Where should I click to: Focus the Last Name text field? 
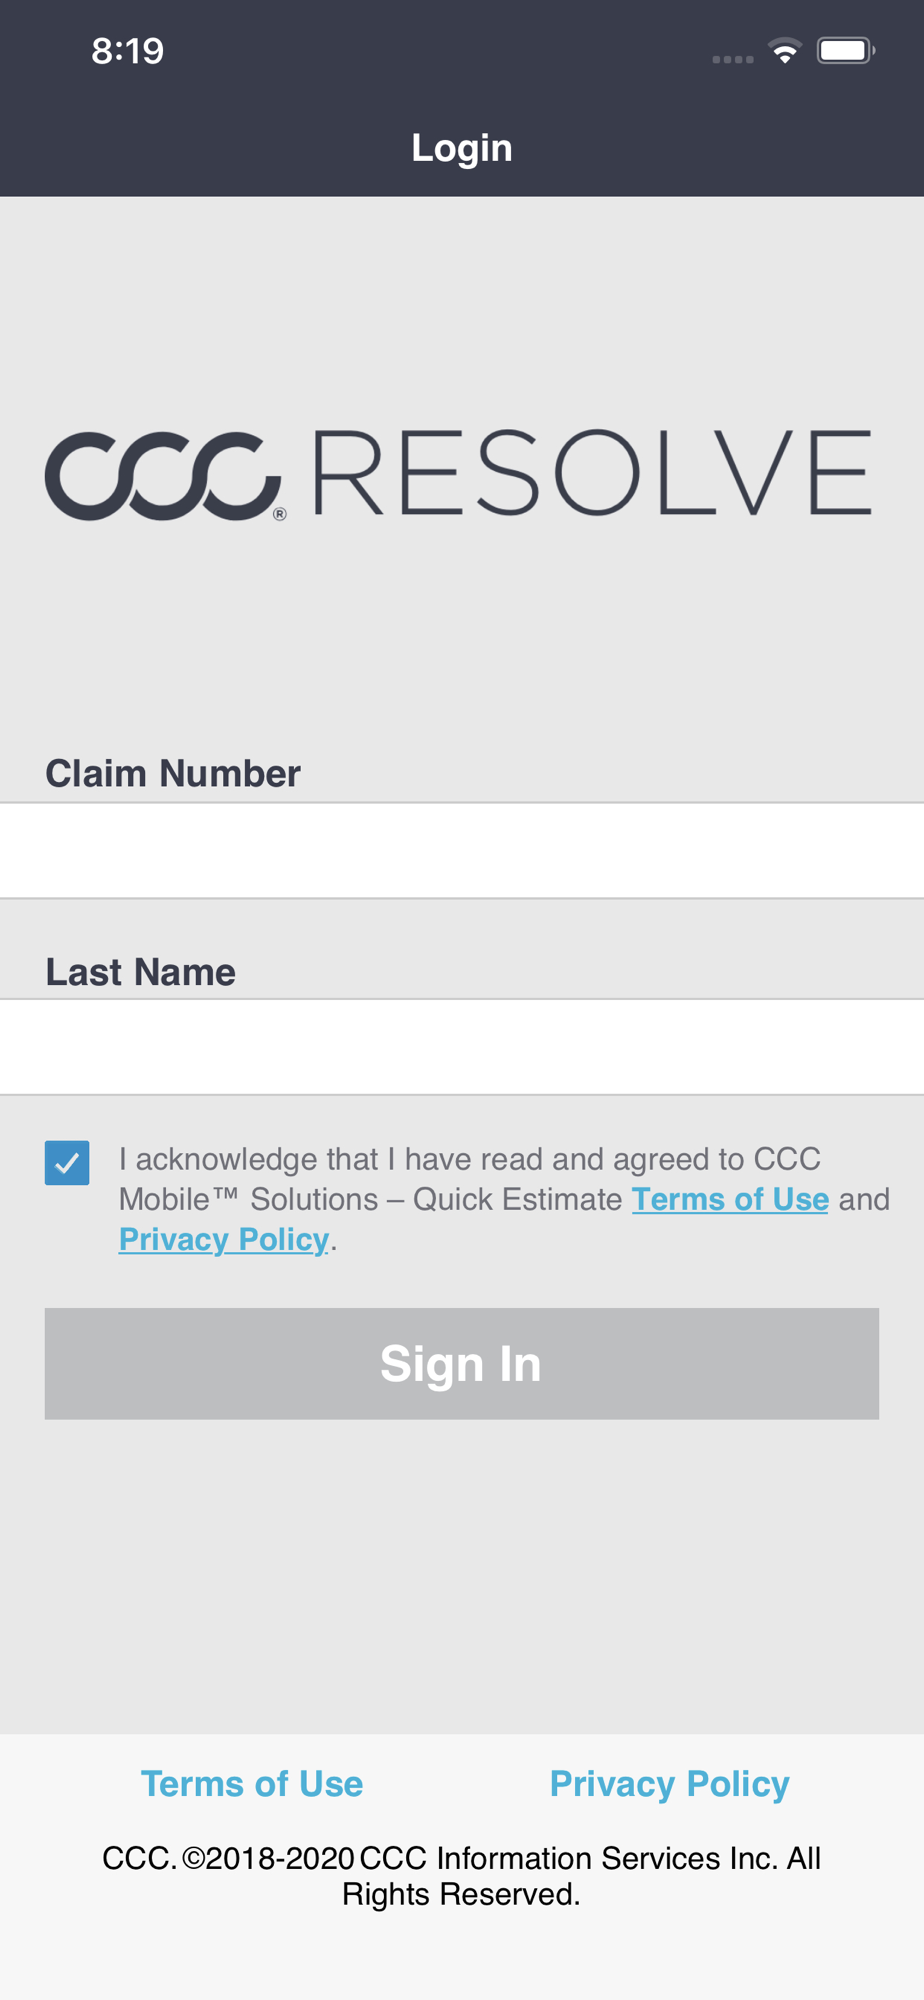pyautogui.click(x=462, y=1047)
